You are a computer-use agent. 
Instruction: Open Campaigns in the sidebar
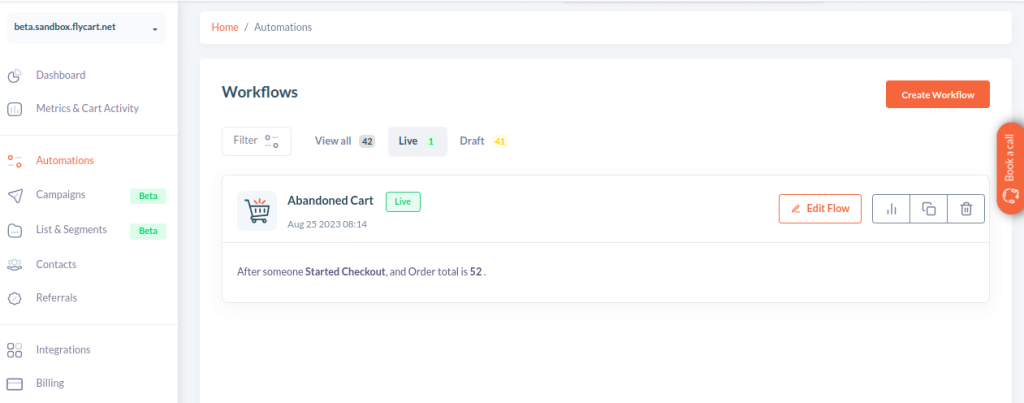coord(61,195)
